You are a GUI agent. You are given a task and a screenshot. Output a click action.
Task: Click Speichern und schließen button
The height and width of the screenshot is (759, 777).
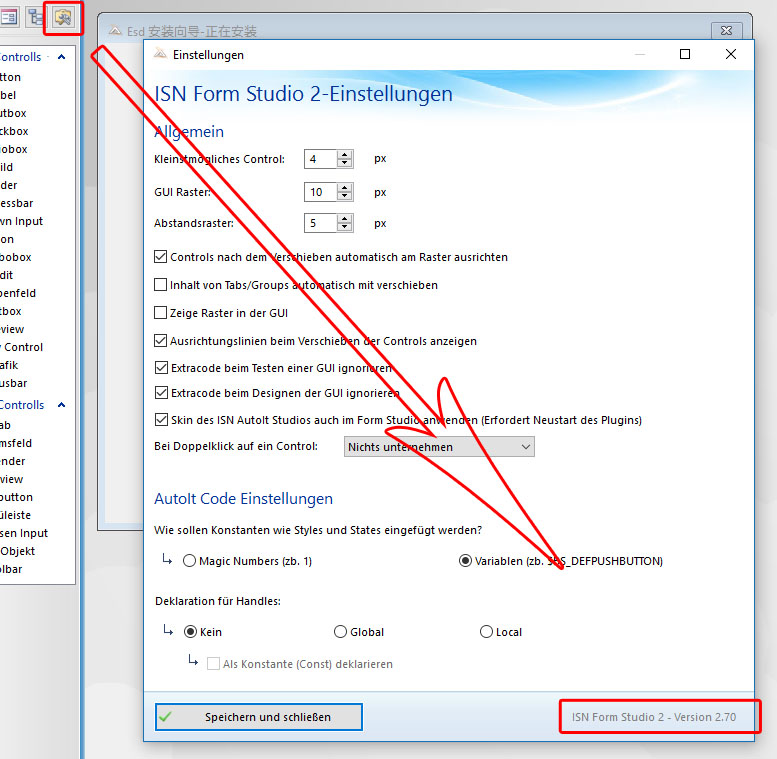pyautogui.click(x=259, y=717)
